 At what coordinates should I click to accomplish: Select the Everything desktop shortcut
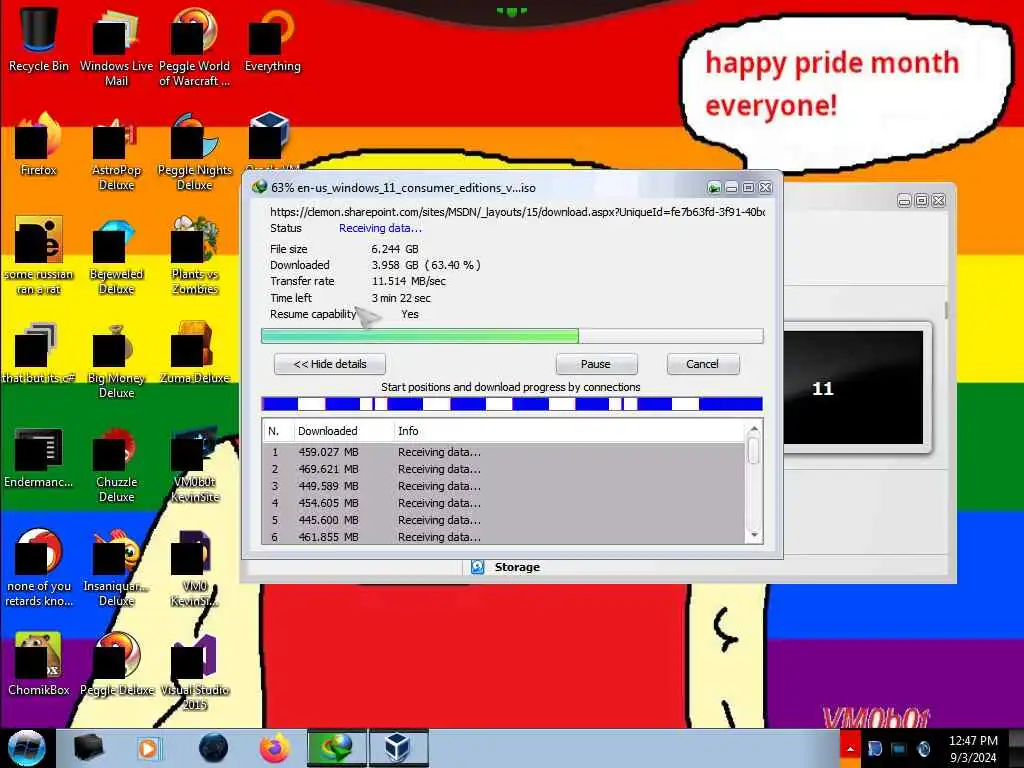point(272,39)
